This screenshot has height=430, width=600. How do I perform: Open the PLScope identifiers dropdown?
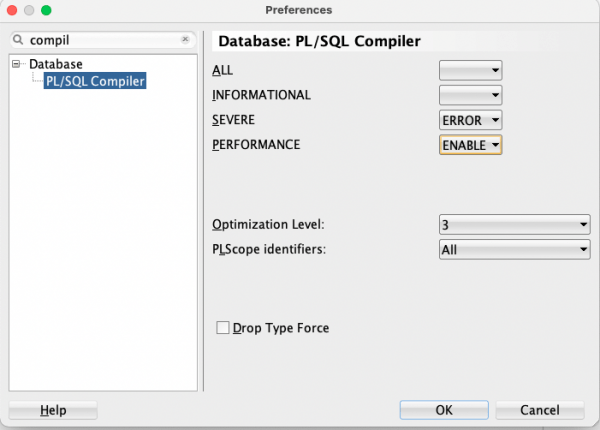coord(514,249)
